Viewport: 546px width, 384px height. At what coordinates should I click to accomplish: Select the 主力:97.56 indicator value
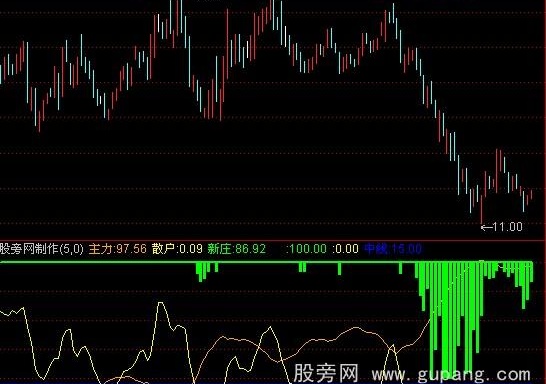[x=118, y=249]
